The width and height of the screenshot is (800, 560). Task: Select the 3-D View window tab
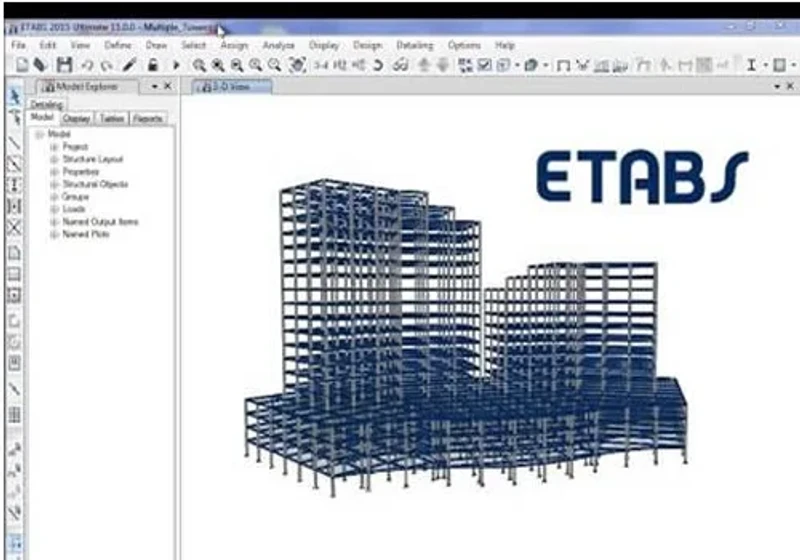coord(232,86)
